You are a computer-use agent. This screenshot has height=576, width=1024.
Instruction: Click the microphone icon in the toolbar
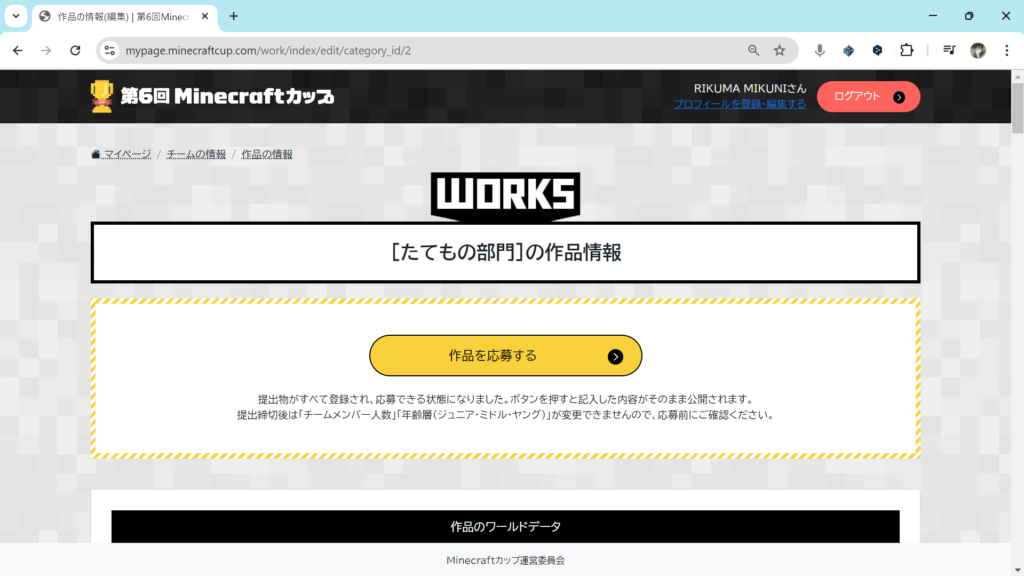[x=820, y=50]
